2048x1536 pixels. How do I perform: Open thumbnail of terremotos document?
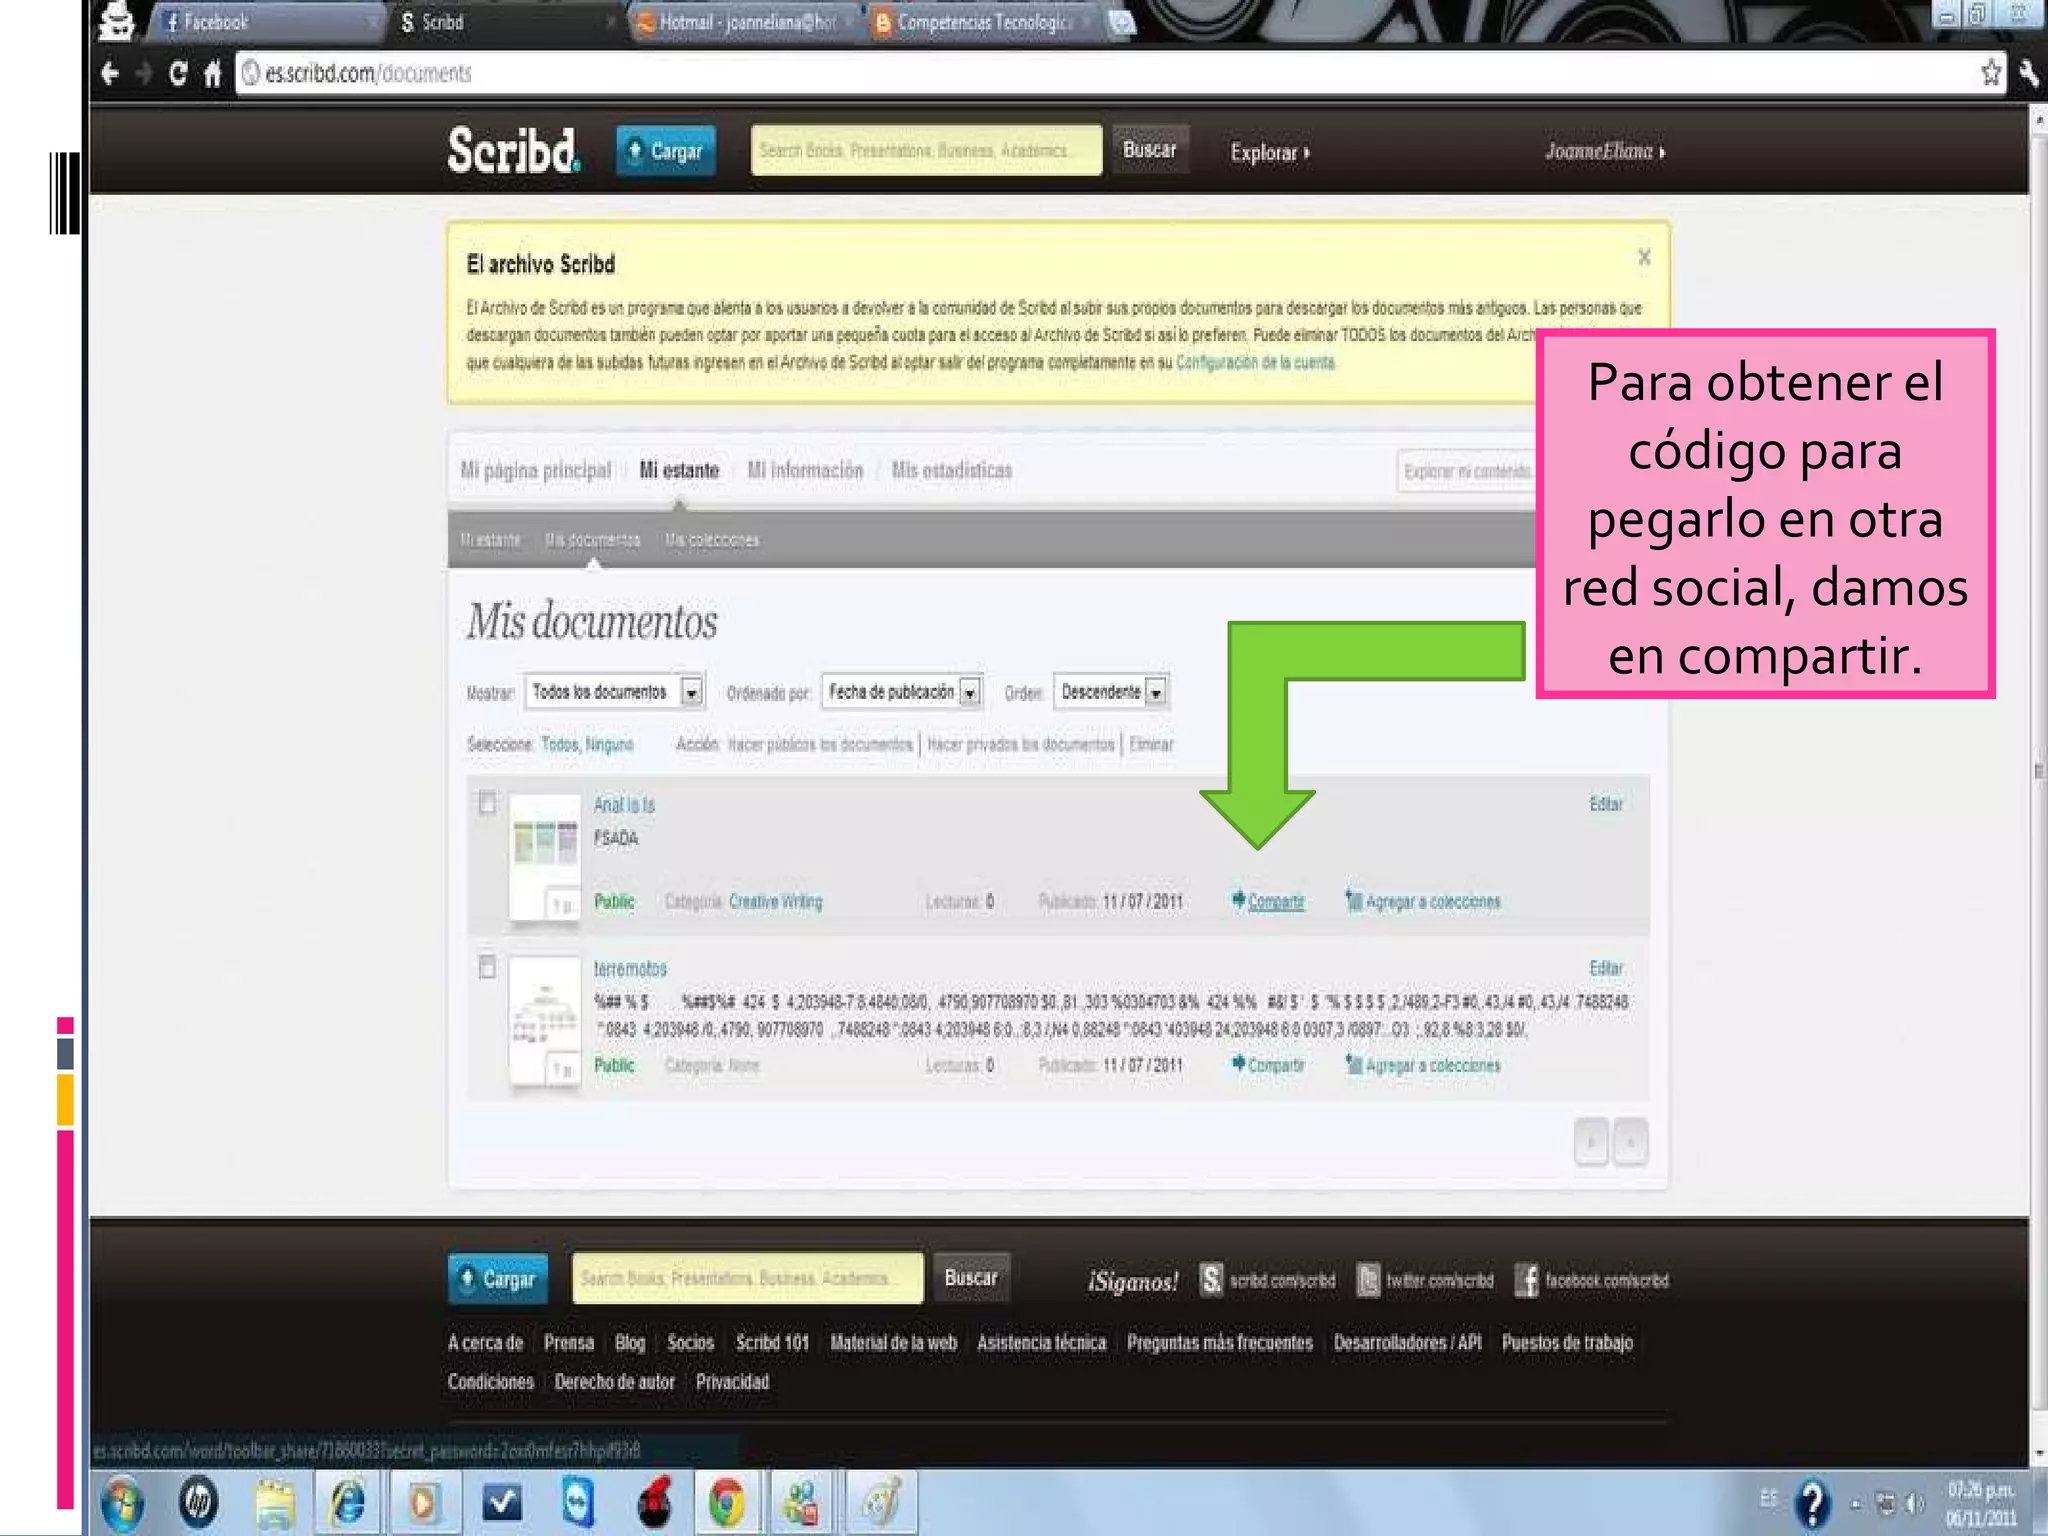click(545, 1021)
